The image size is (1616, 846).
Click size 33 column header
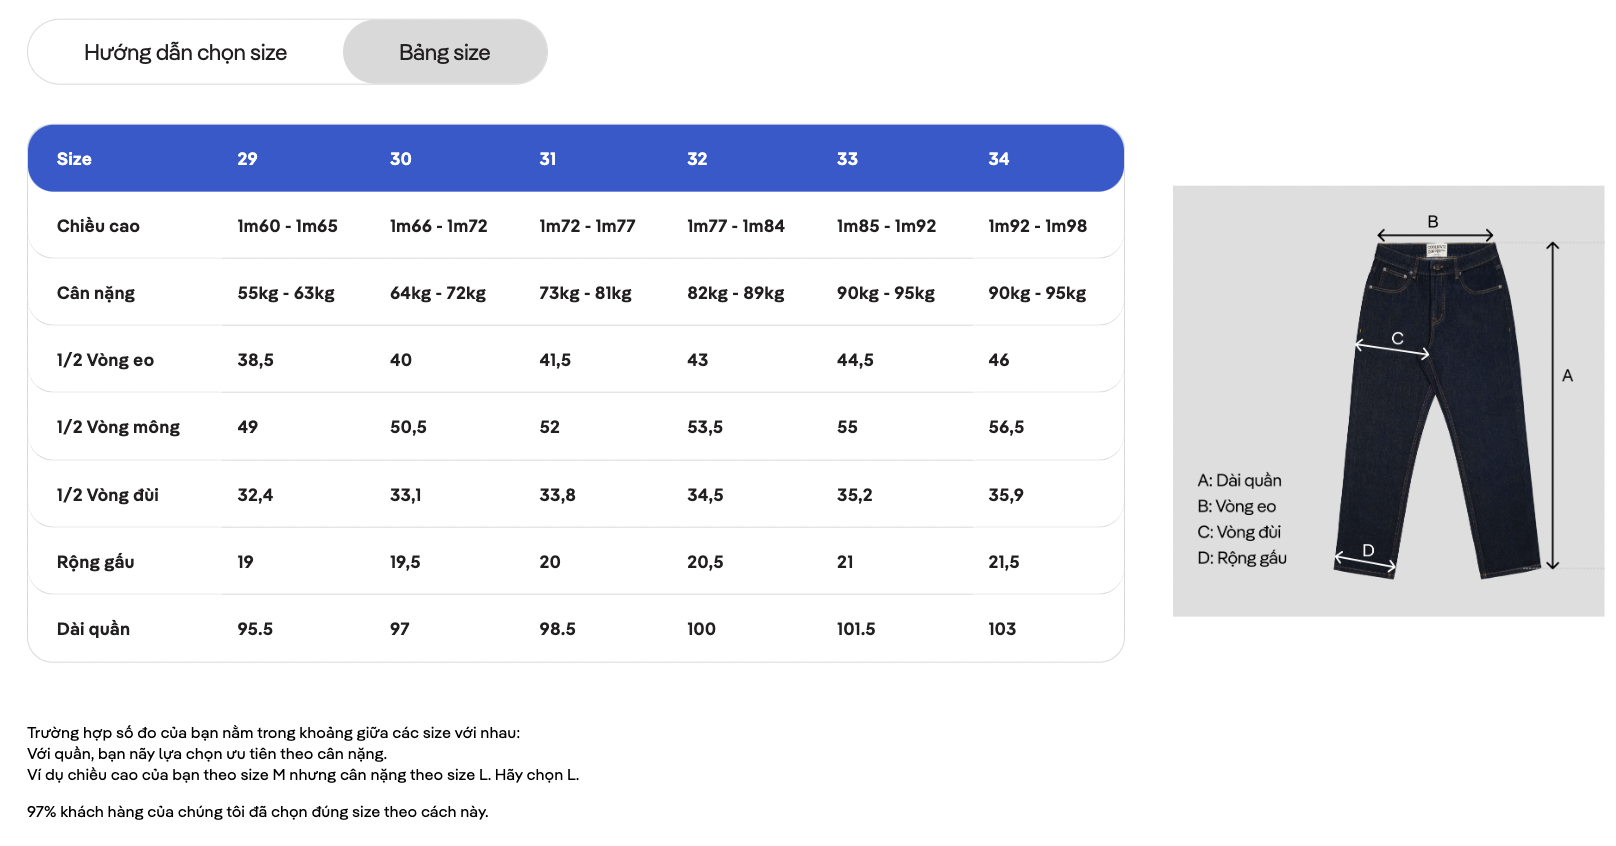pos(848,159)
